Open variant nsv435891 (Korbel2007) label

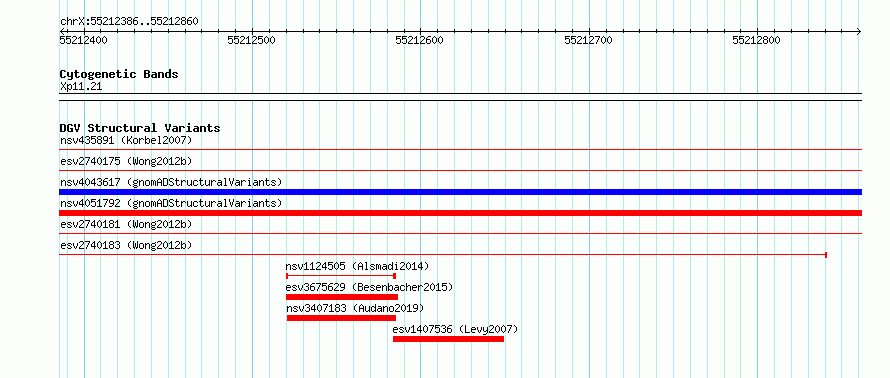tap(126, 140)
